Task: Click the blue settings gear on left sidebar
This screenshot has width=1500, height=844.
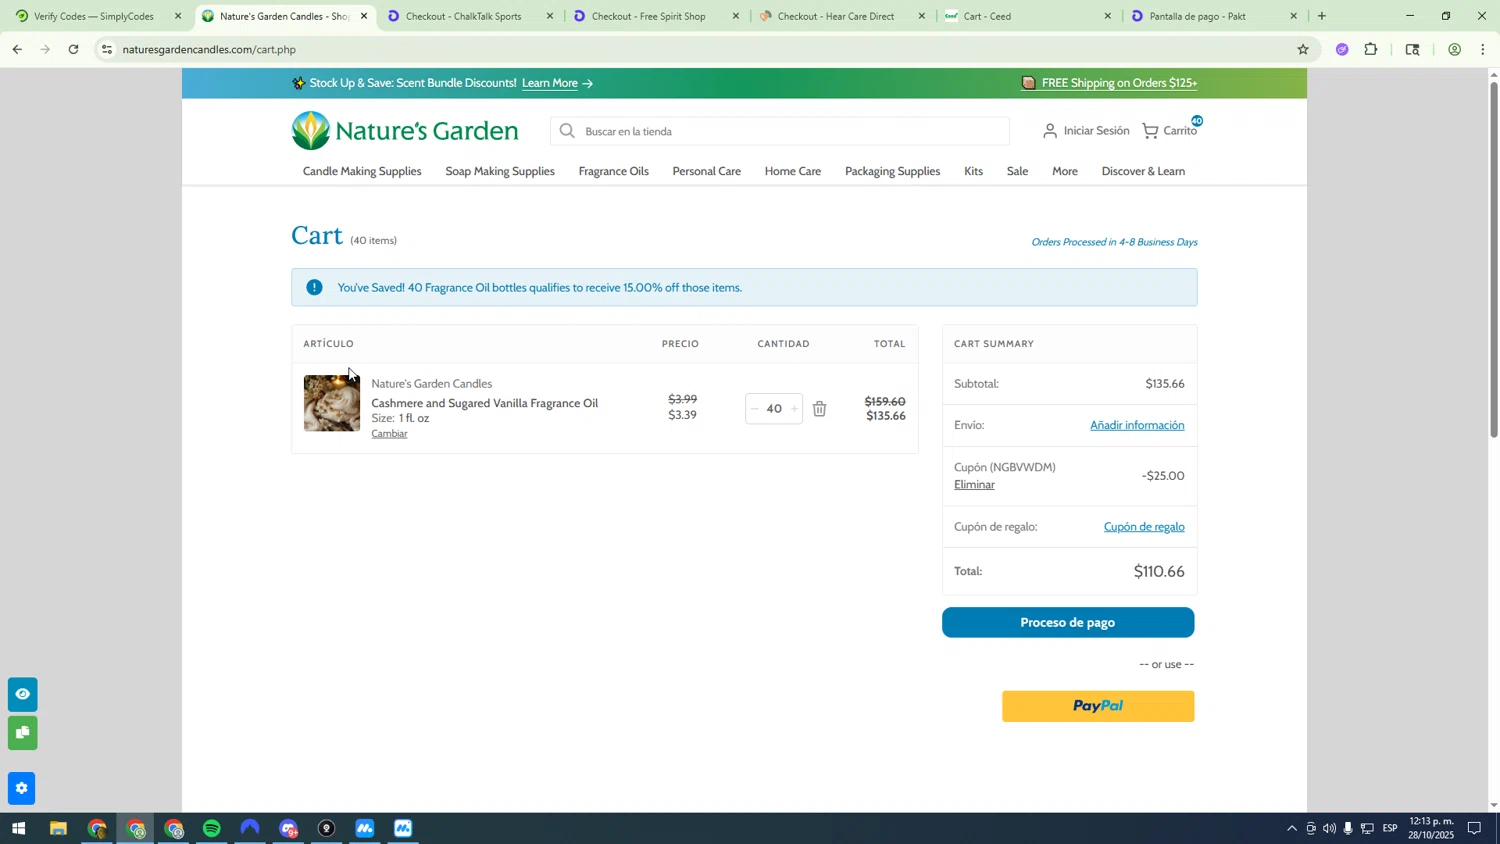Action: pos(23,789)
